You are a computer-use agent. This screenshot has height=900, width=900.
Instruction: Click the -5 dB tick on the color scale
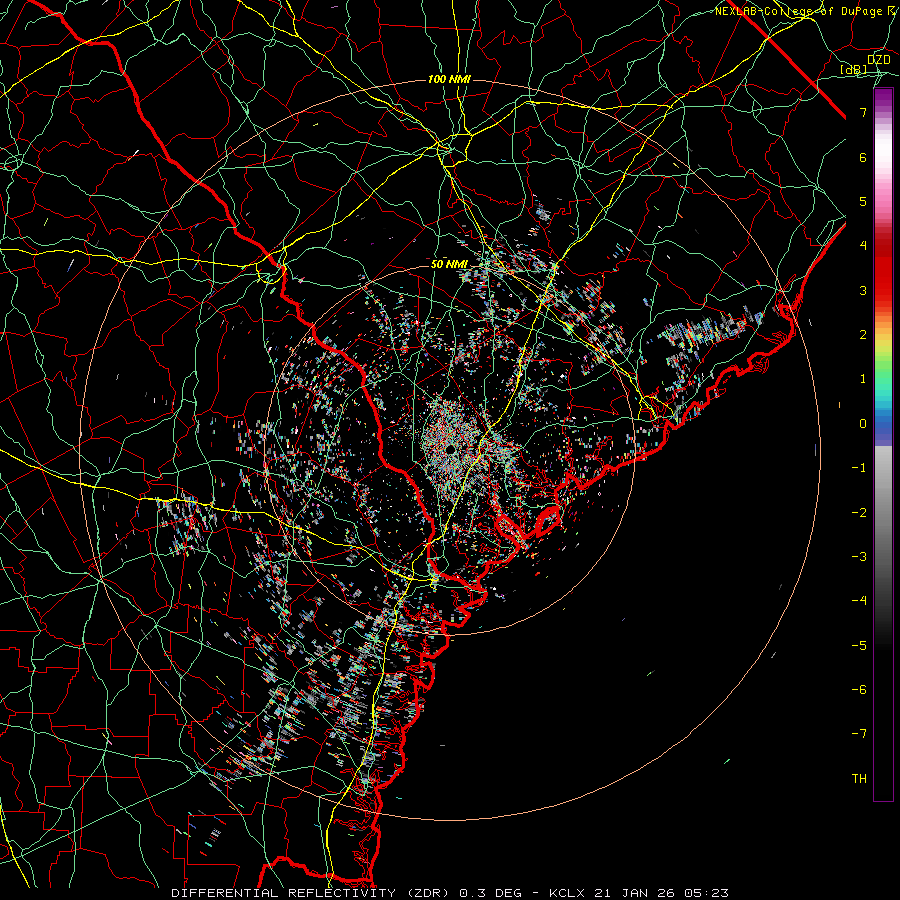[859, 645]
